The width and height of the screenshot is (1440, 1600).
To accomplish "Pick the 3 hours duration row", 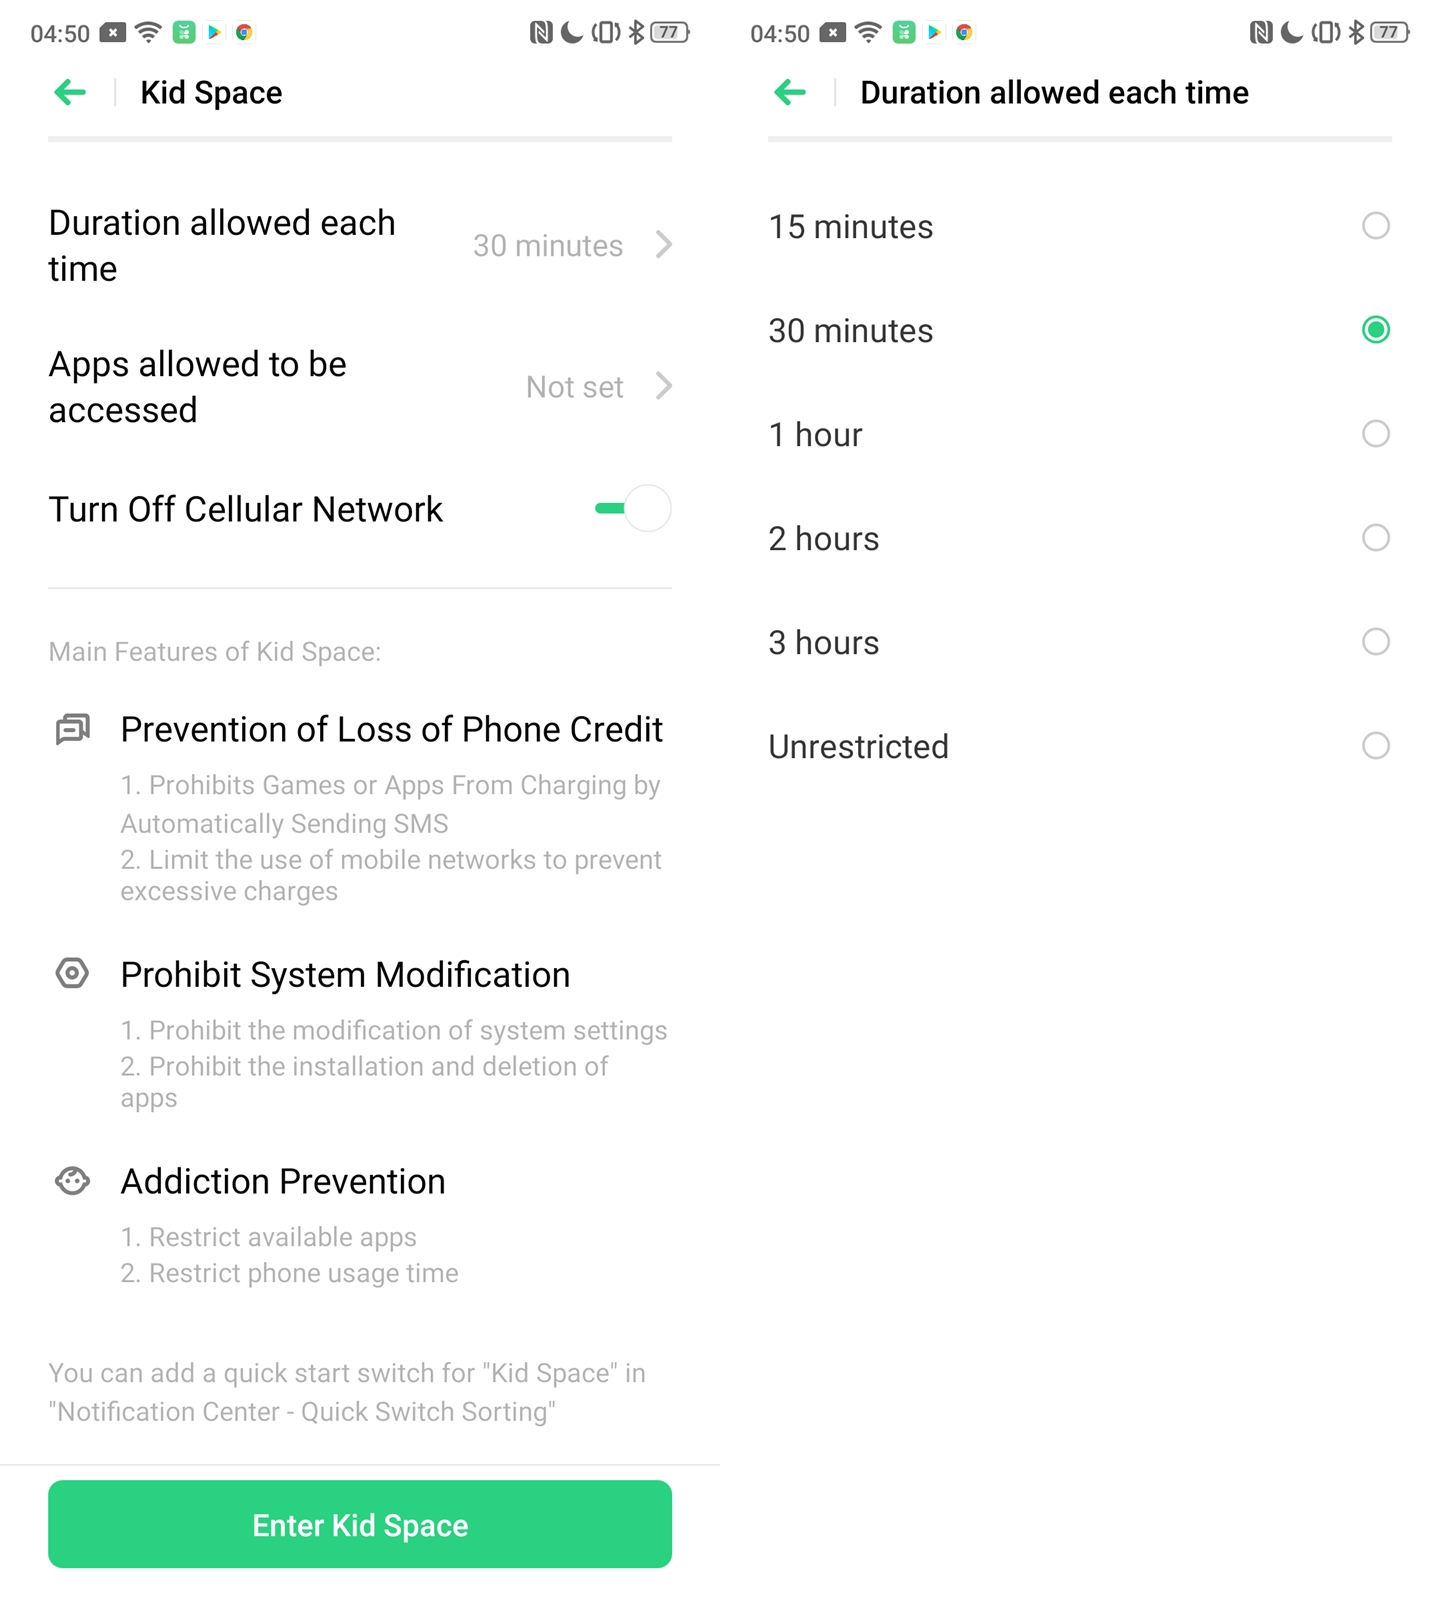I will [1080, 642].
